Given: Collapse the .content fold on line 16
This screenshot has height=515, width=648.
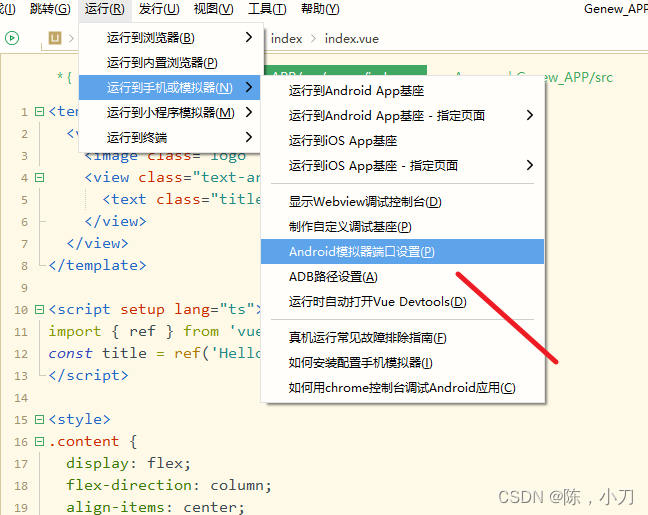Looking at the screenshot, I should (x=39, y=441).
